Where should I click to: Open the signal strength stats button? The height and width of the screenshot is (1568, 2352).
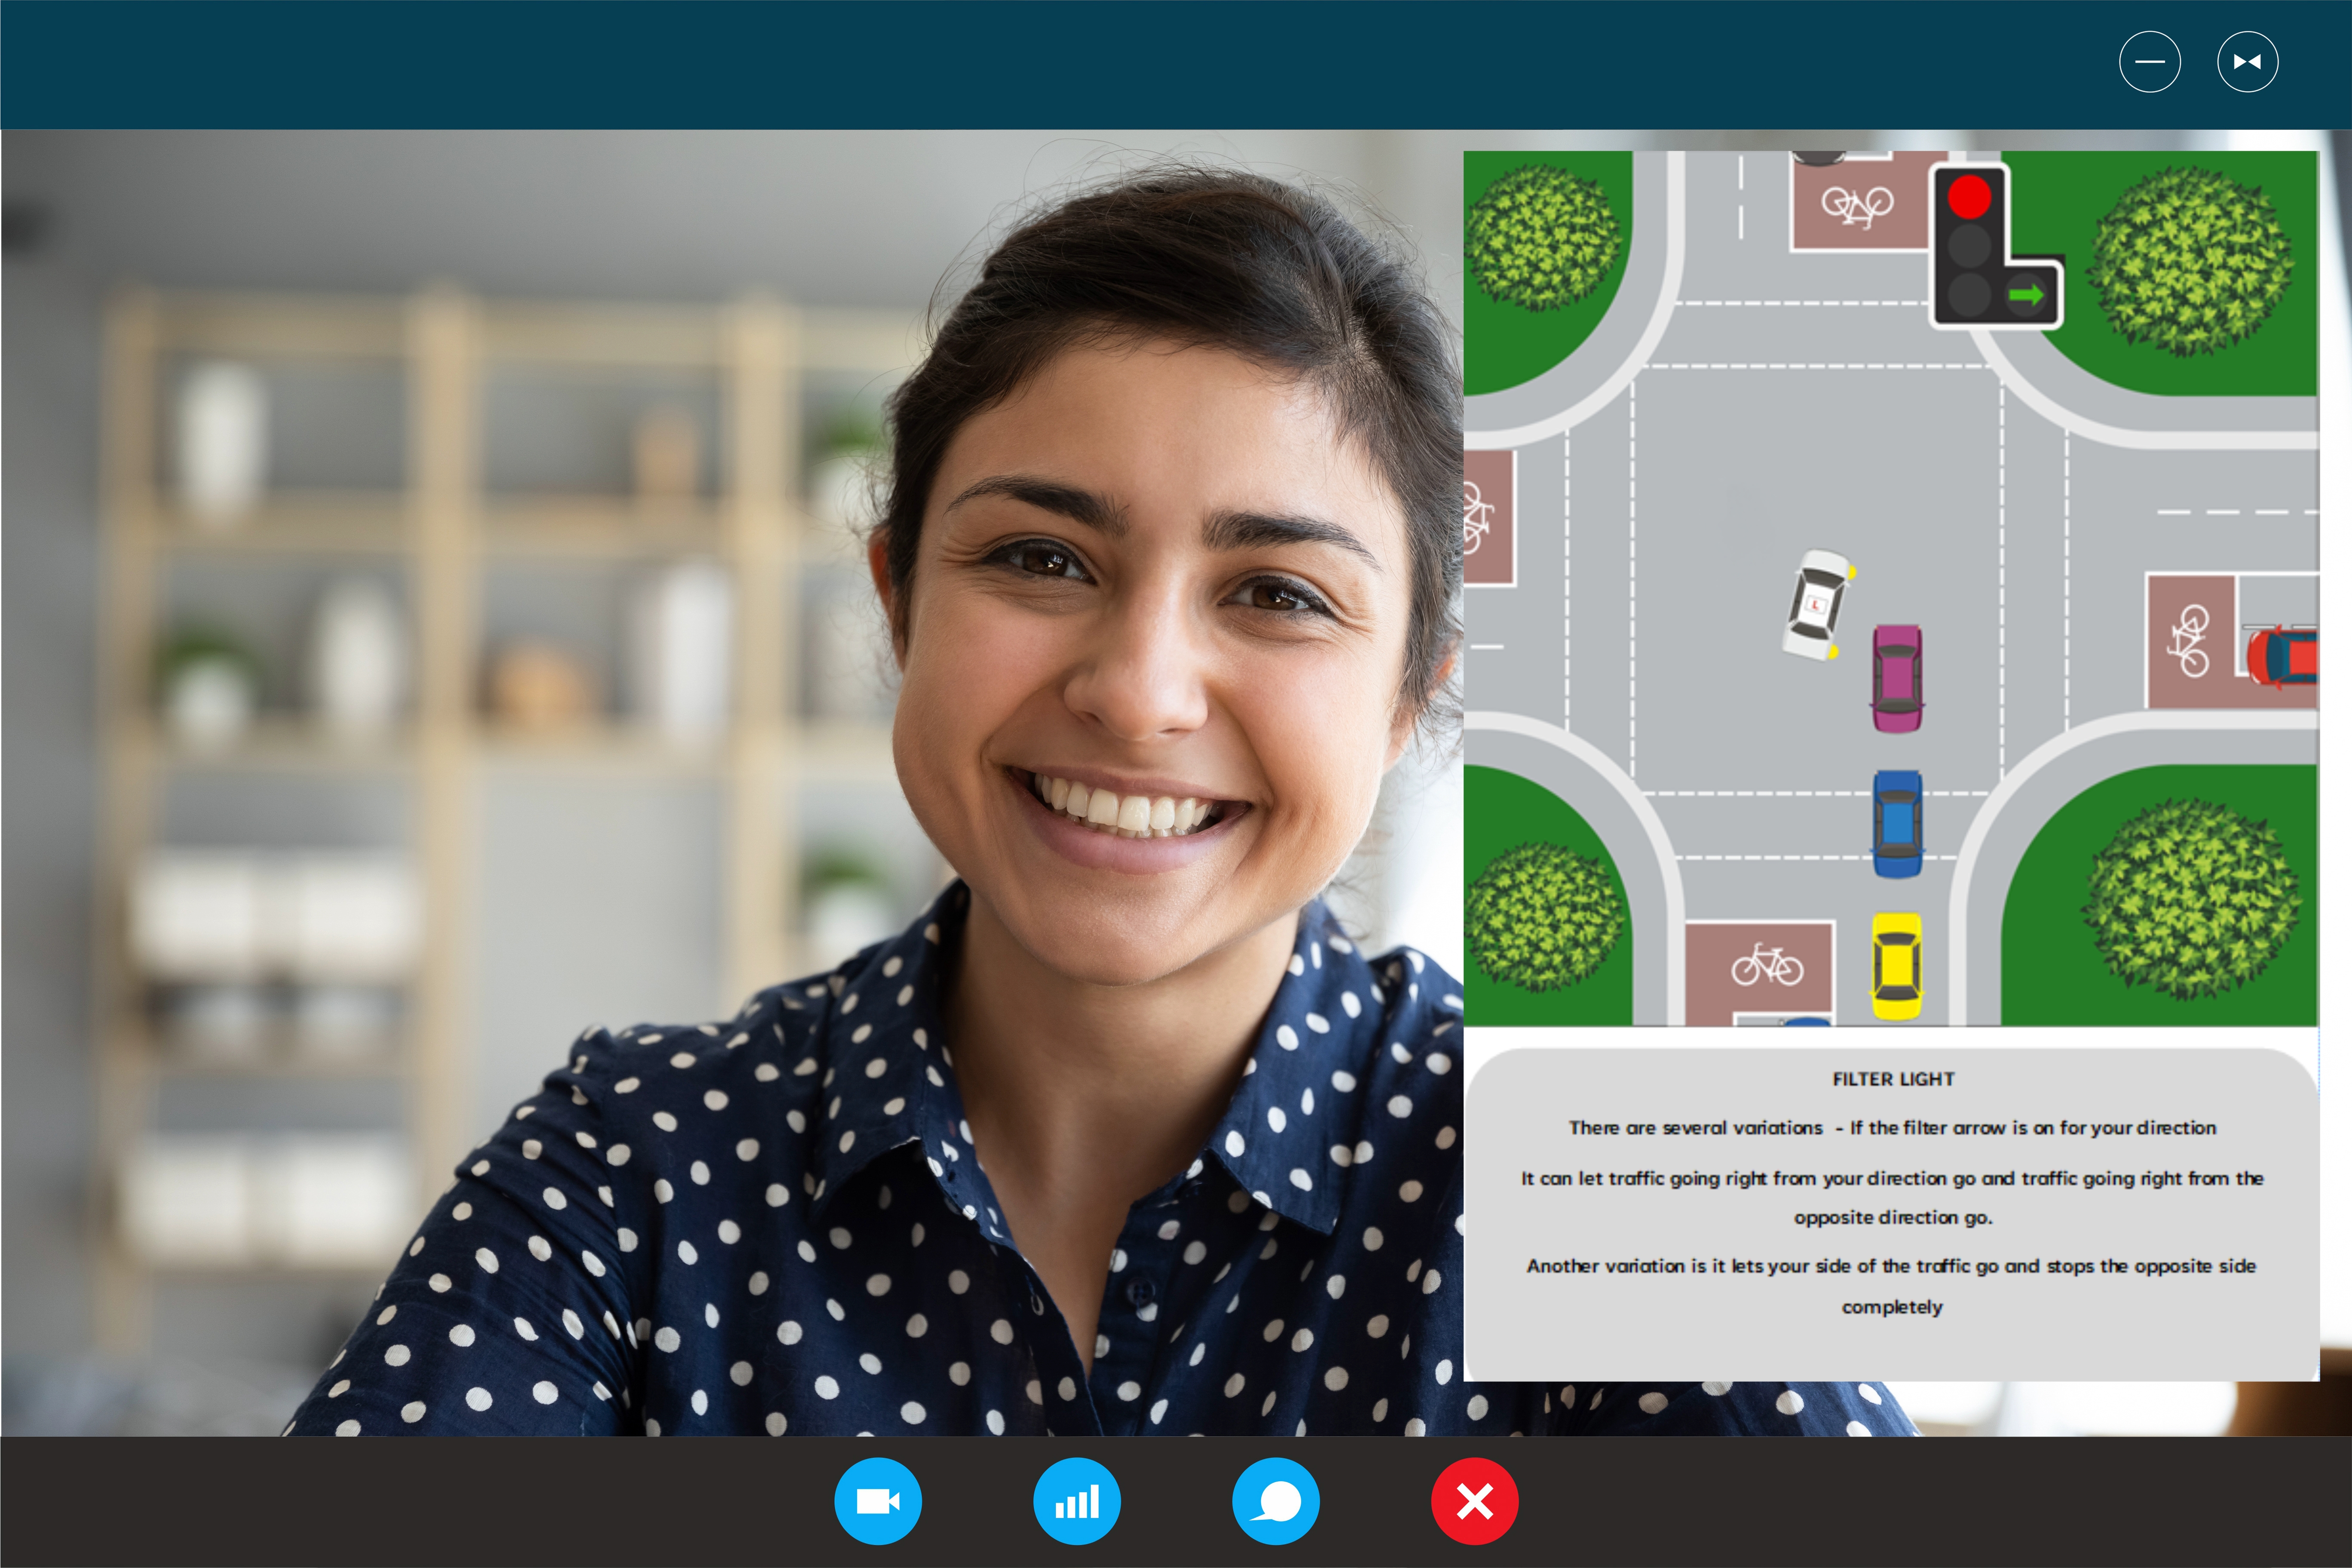pos(1077,1501)
